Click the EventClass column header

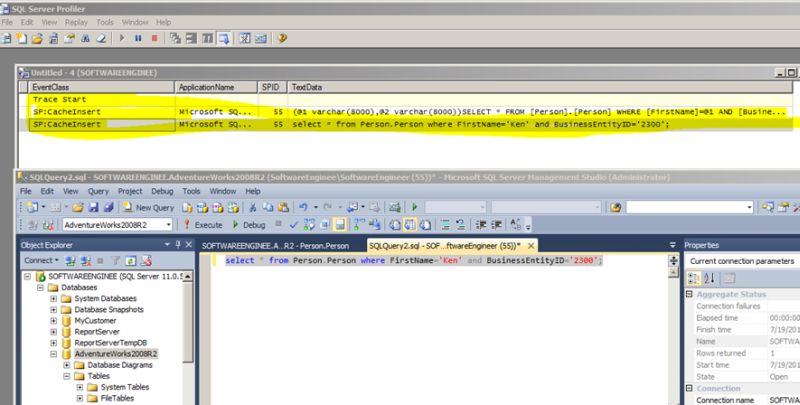click(x=101, y=87)
